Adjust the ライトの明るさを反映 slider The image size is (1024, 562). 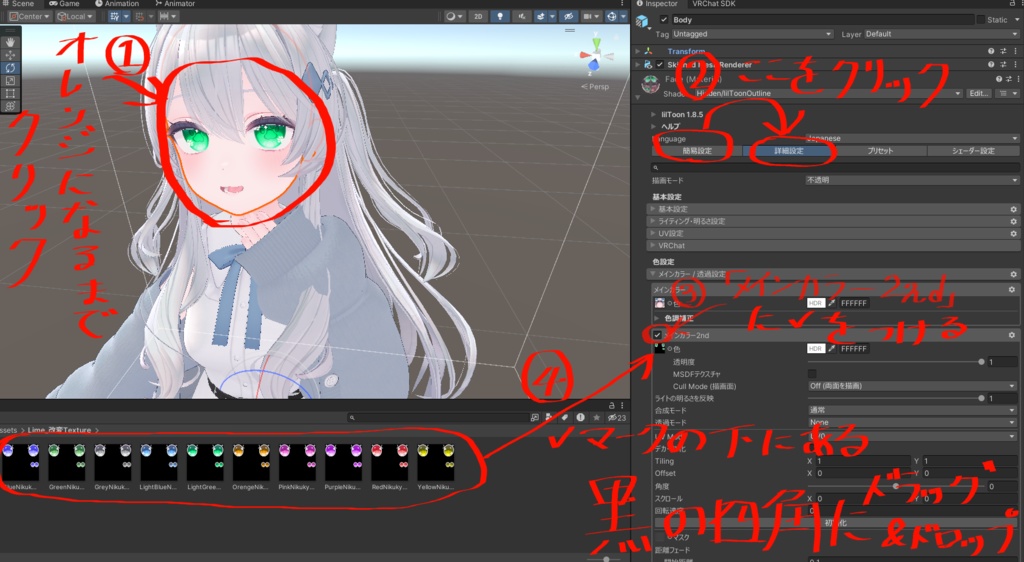(895, 398)
